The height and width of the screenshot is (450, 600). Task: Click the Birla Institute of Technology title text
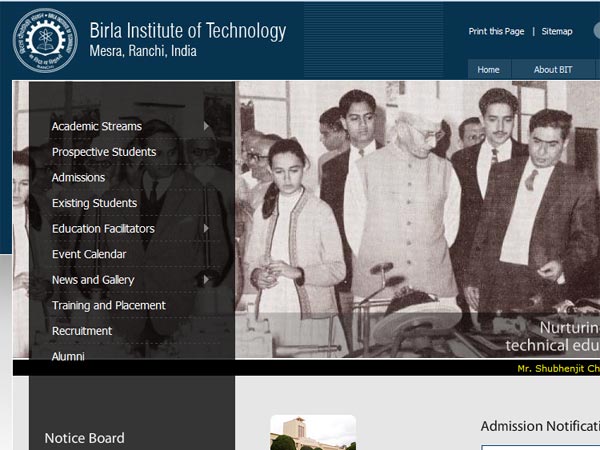tap(187, 31)
